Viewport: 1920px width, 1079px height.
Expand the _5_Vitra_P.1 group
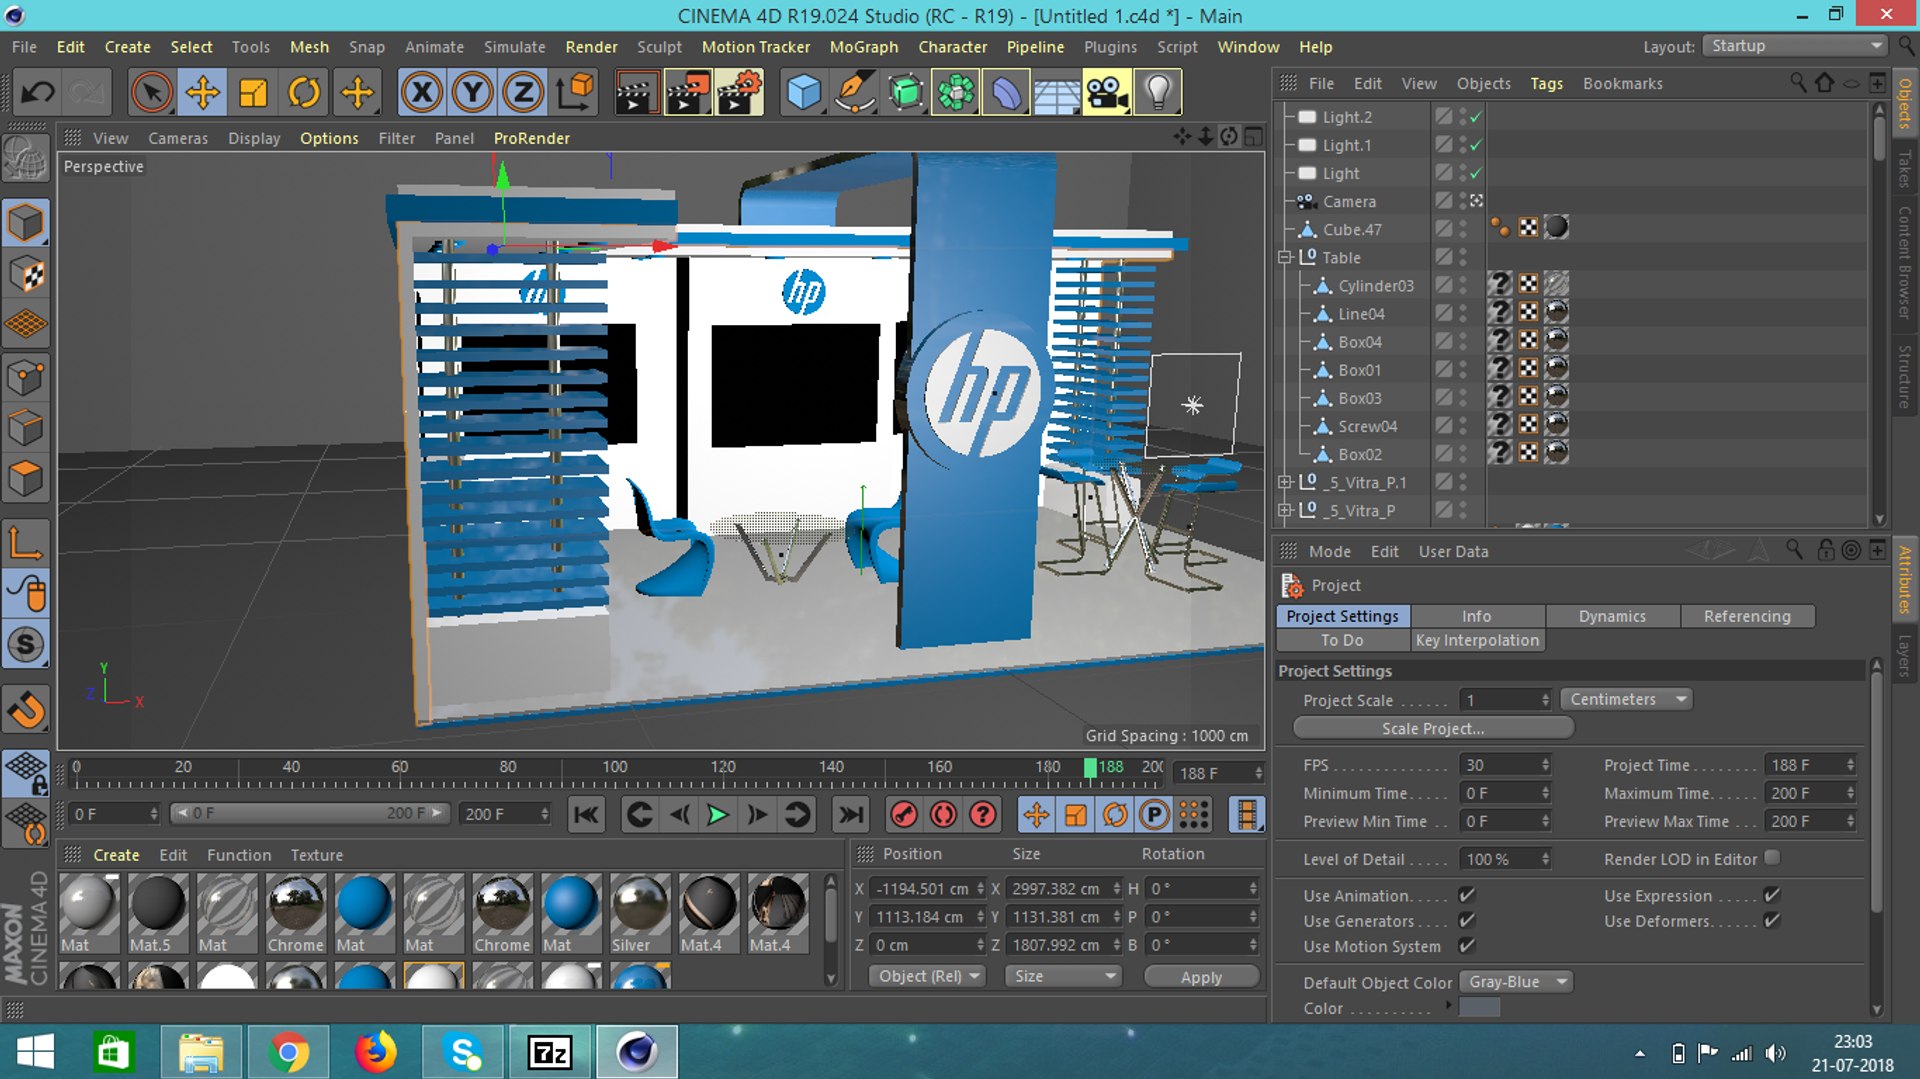click(x=1285, y=482)
